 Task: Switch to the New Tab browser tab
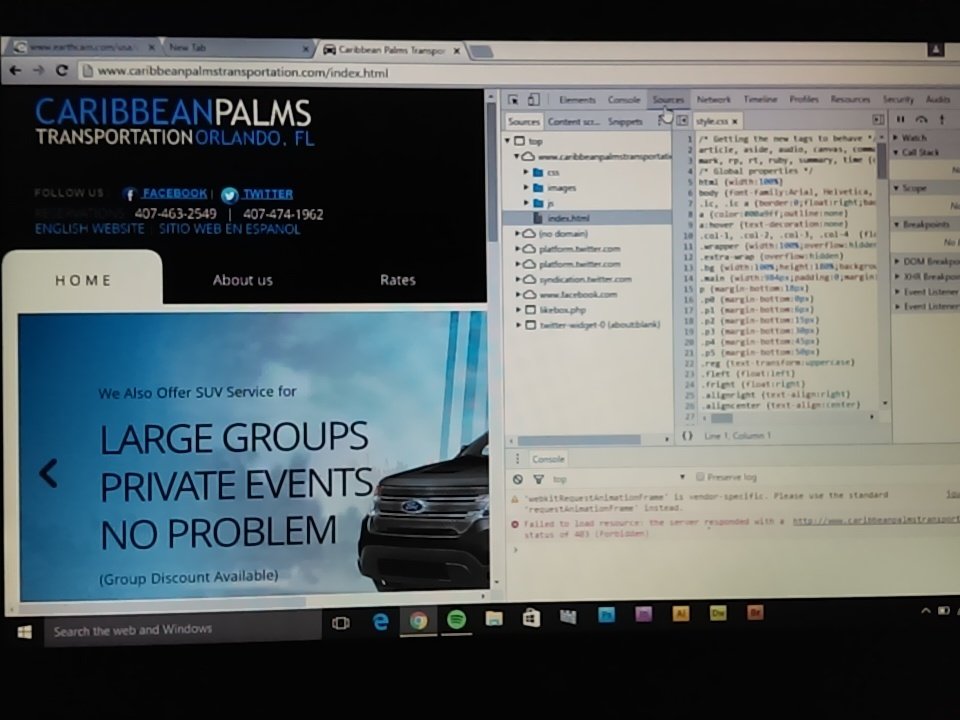237,48
